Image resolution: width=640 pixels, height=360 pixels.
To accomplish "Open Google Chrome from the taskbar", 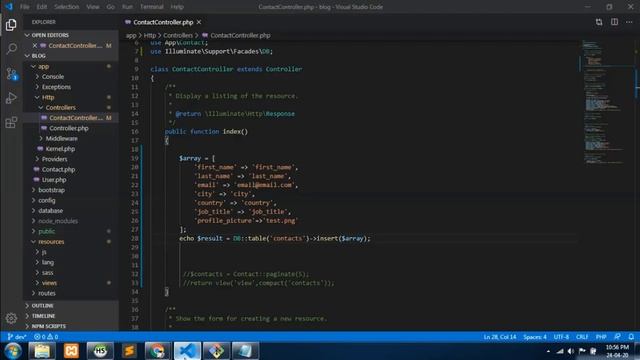I will click(x=157, y=351).
